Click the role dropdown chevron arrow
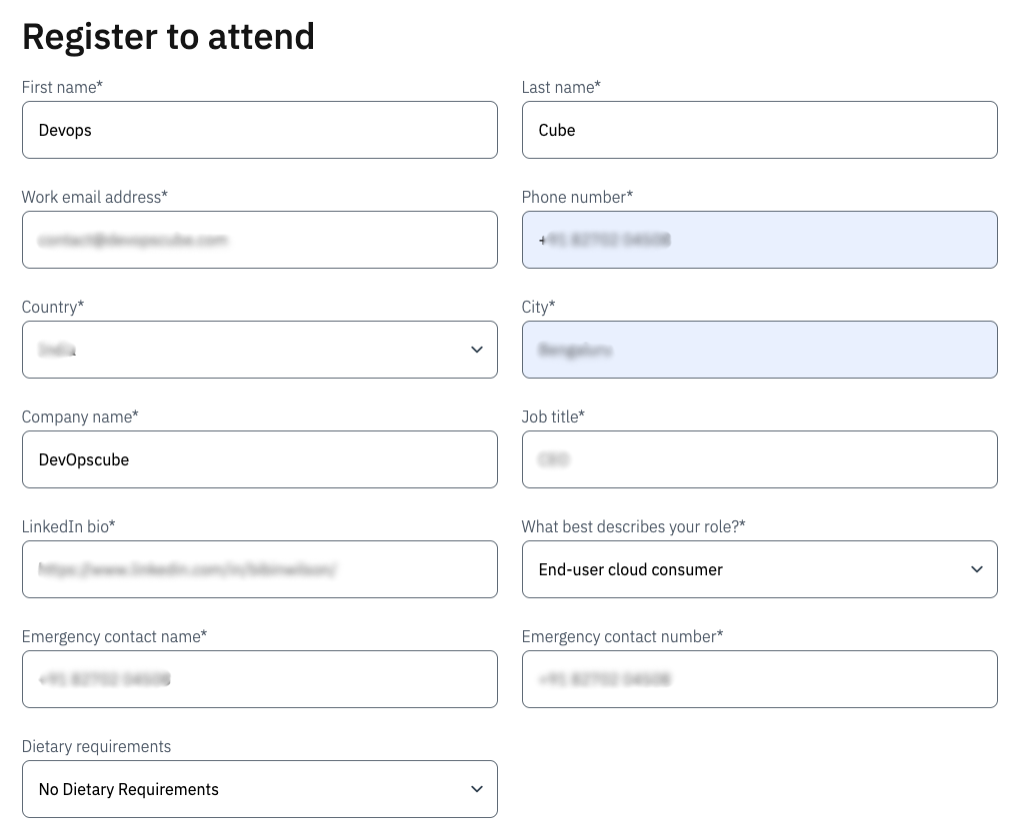1016x835 pixels. [x=977, y=569]
